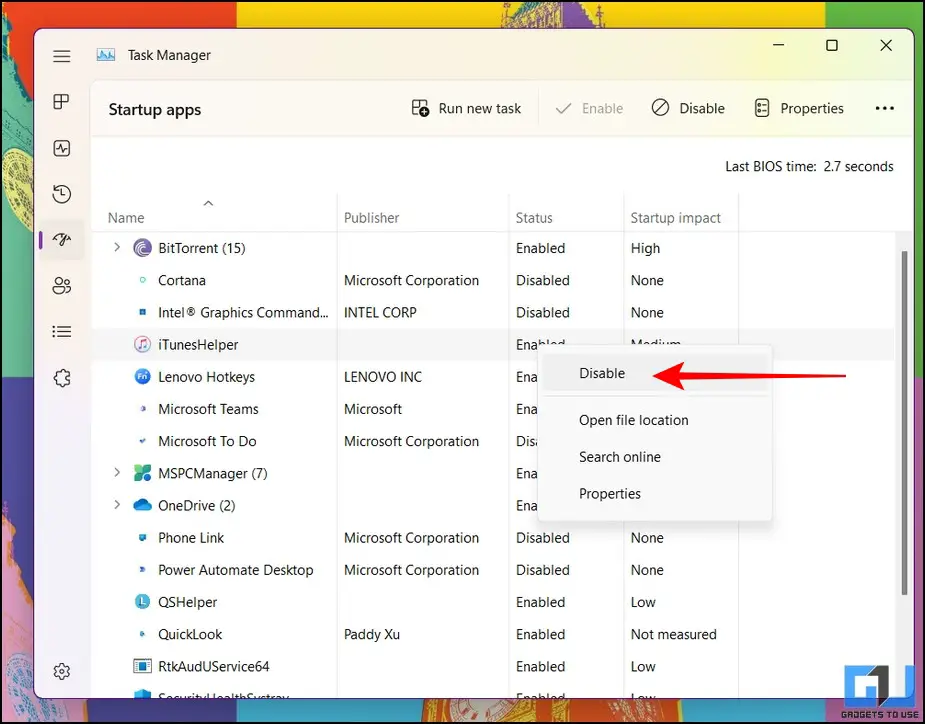Click the vertical scrollbar of the startup list
This screenshot has width=925, height=724.
pos(904,422)
